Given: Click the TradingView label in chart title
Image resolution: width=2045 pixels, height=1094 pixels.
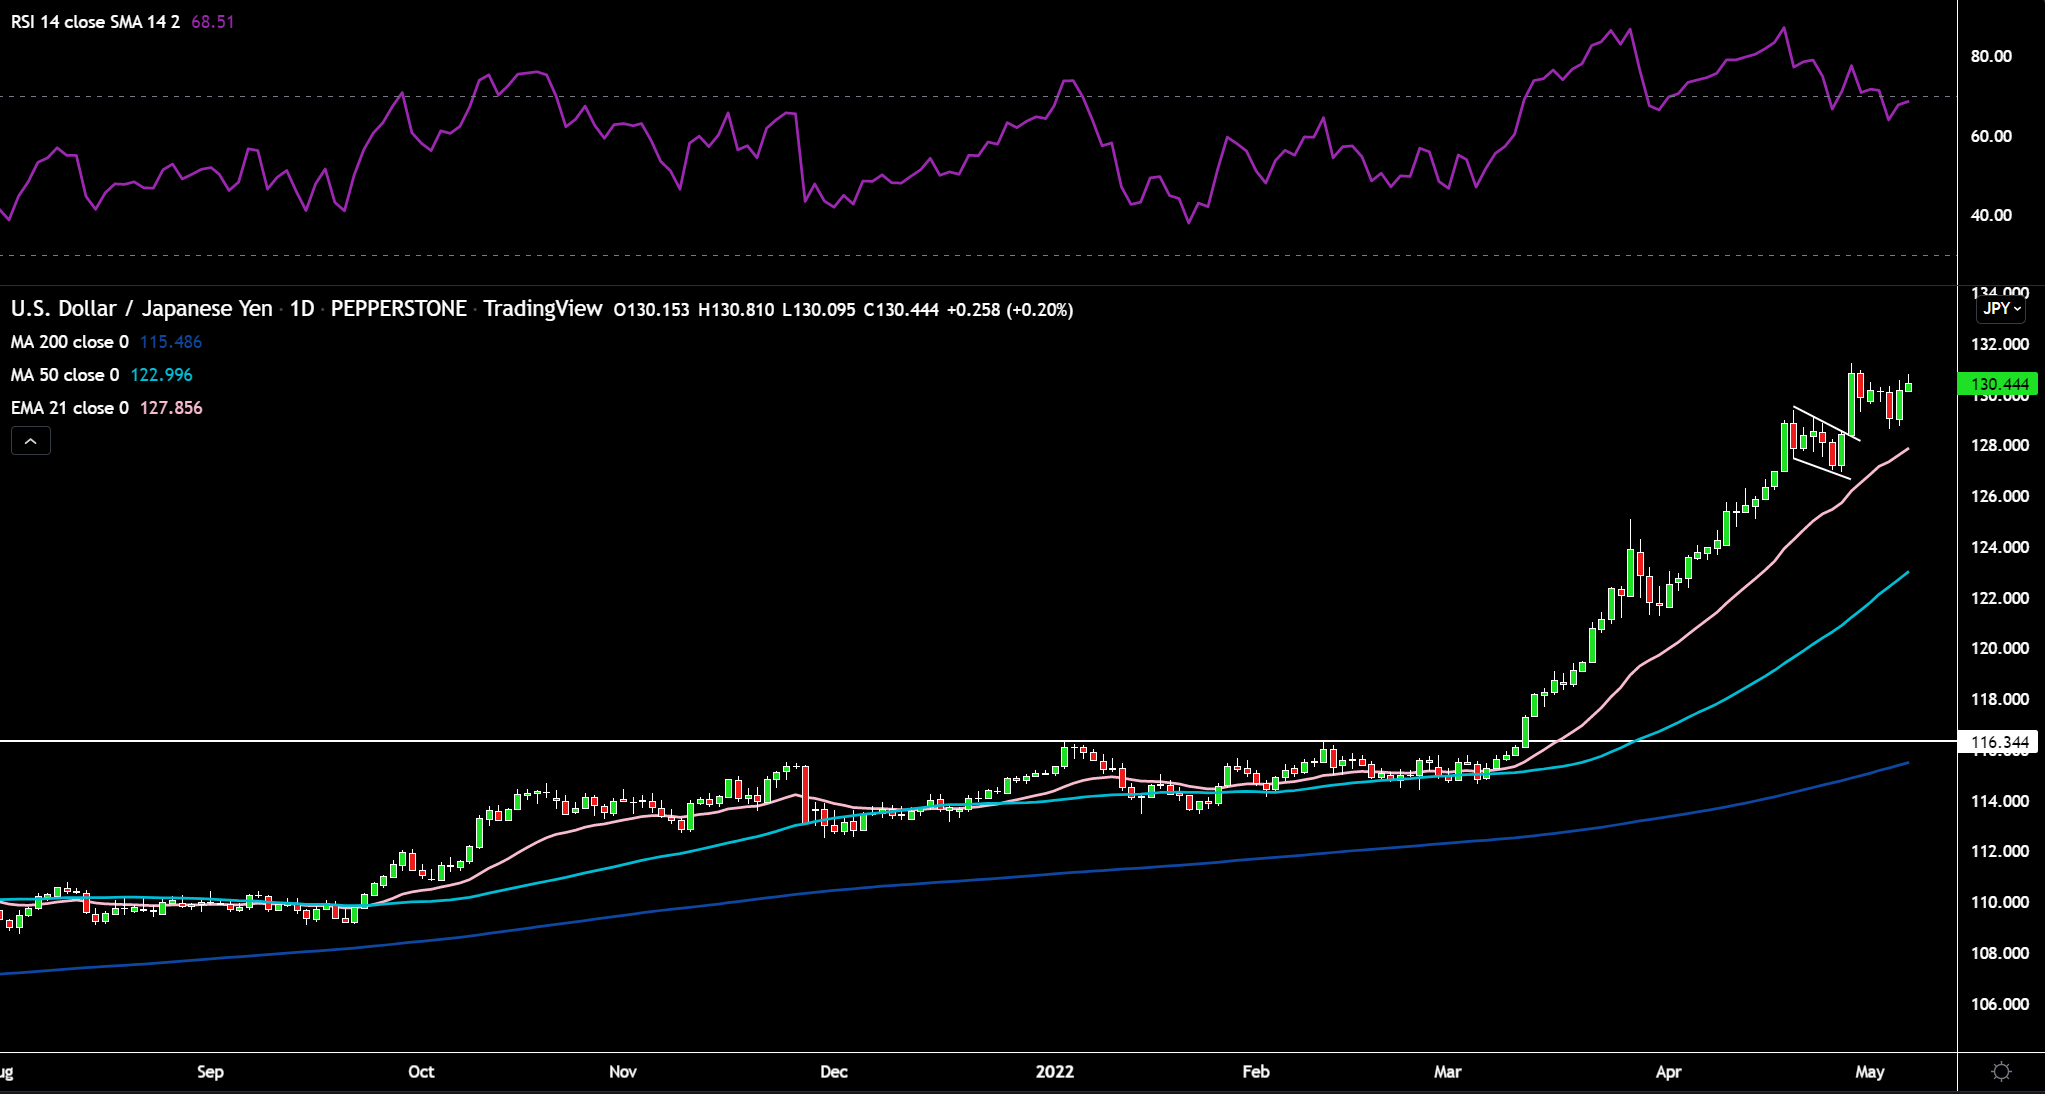Looking at the screenshot, I should click(543, 309).
